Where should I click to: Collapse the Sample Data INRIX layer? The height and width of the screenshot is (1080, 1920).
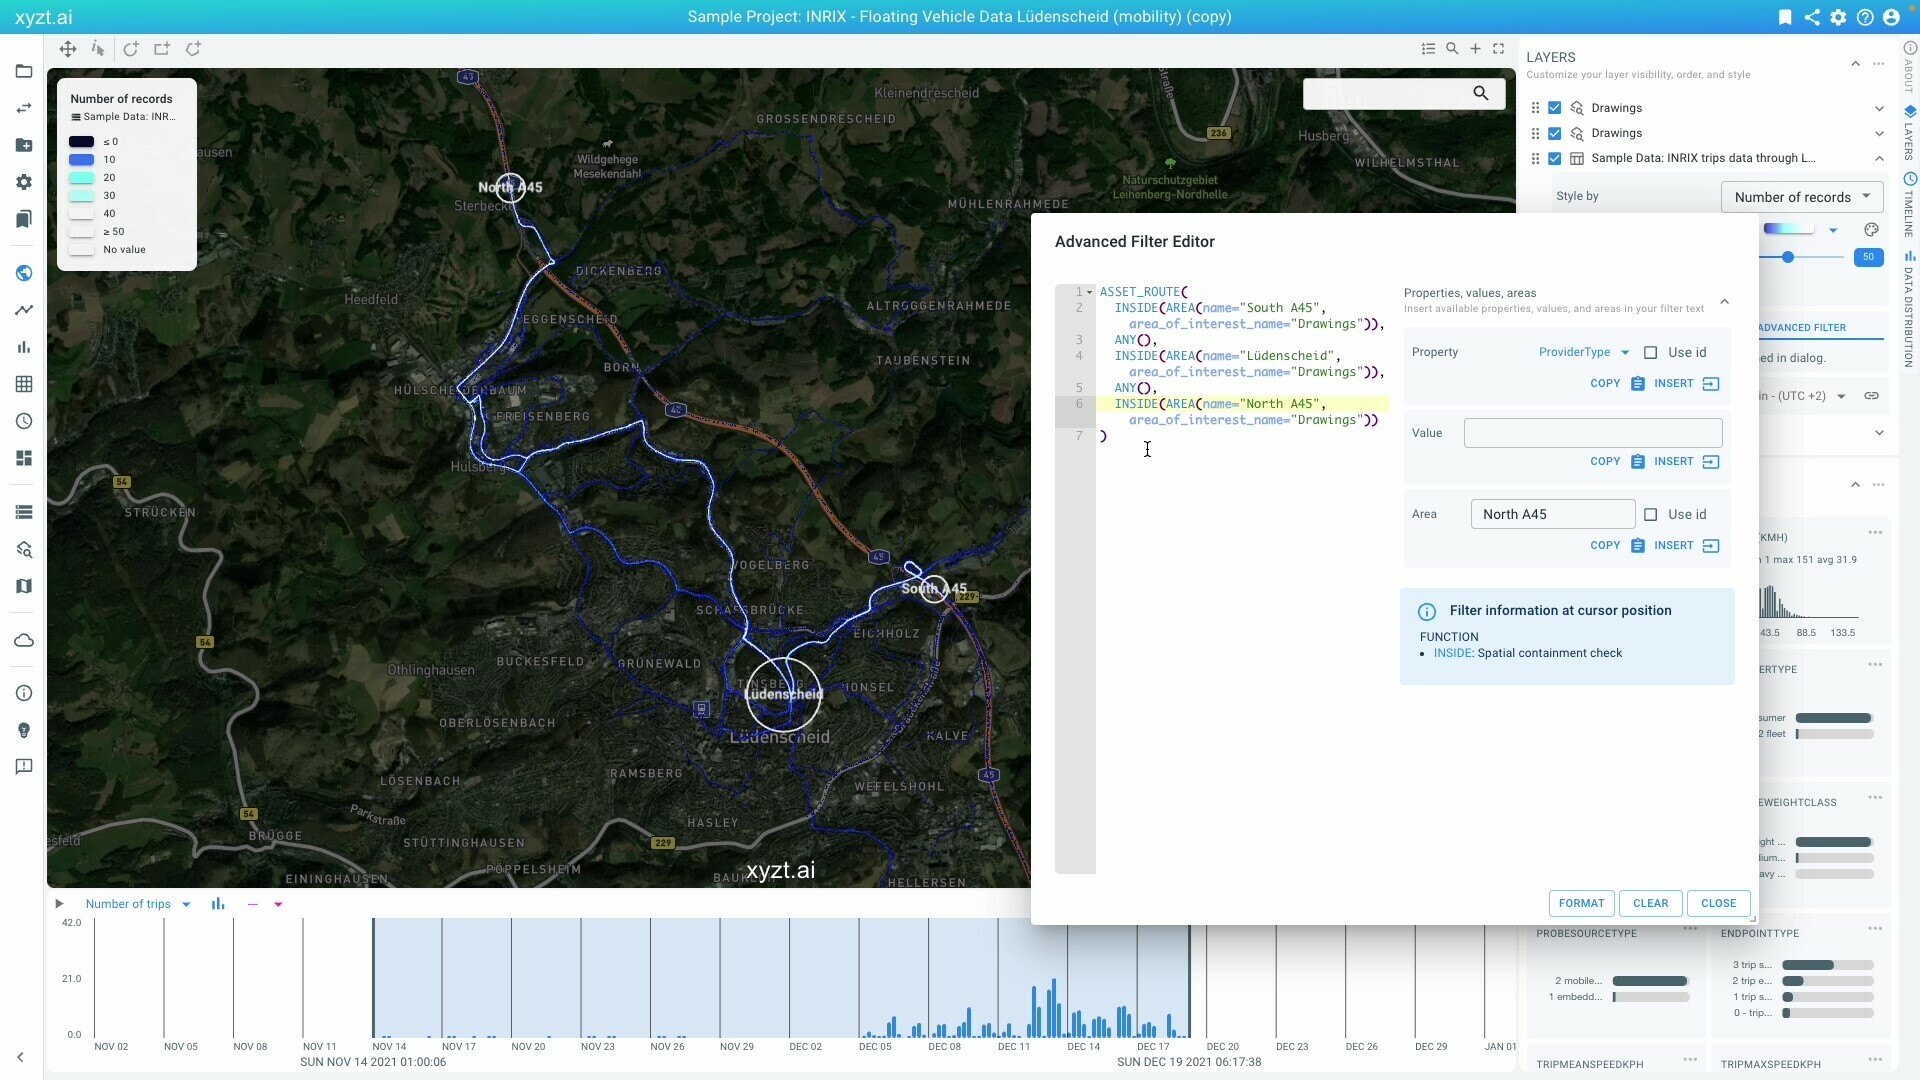click(x=1879, y=158)
